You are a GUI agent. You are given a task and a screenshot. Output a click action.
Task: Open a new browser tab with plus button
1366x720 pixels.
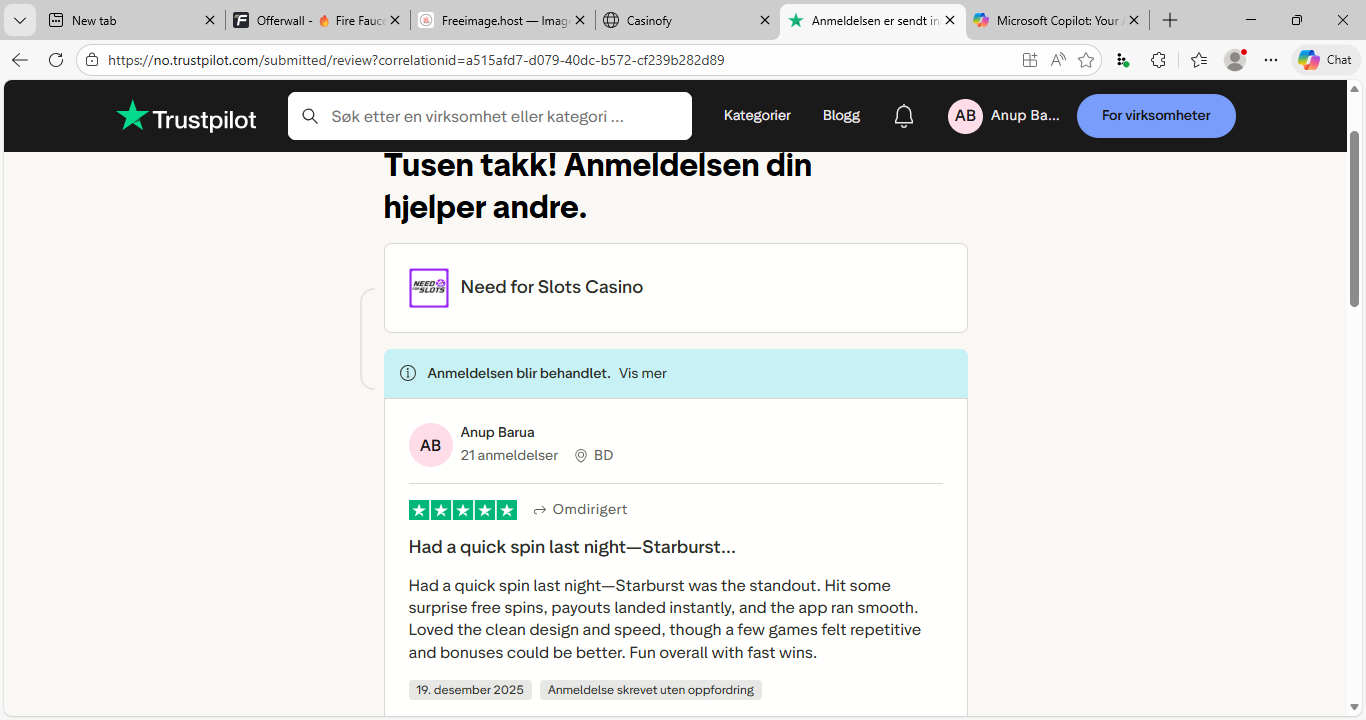click(x=1170, y=20)
